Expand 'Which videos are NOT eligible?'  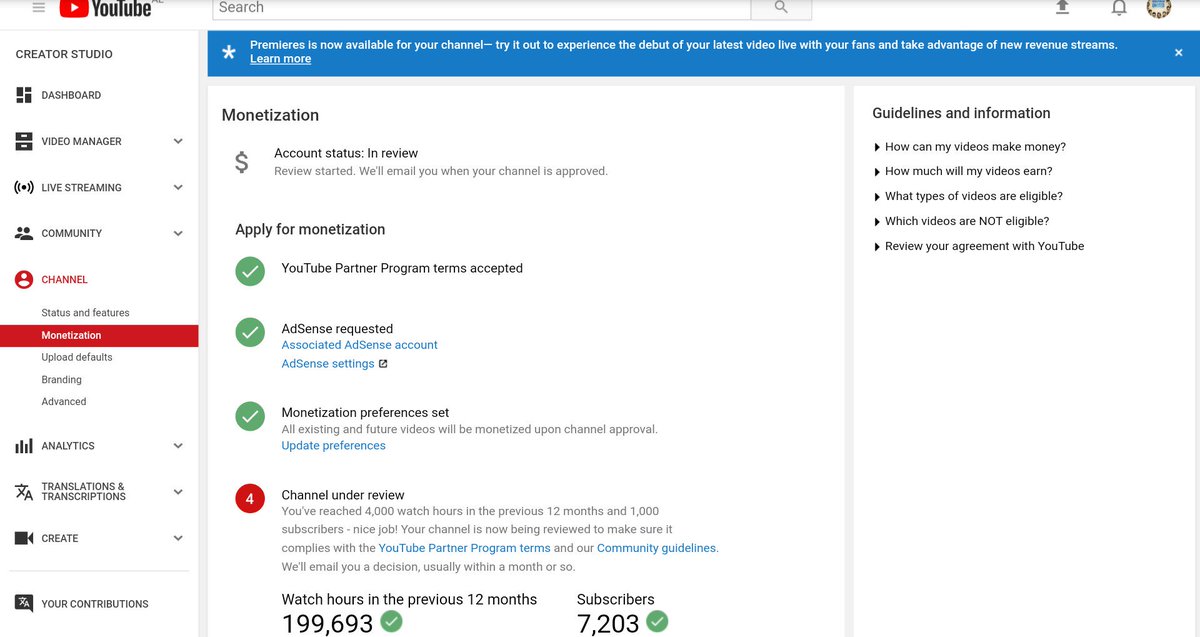tap(961, 221)
